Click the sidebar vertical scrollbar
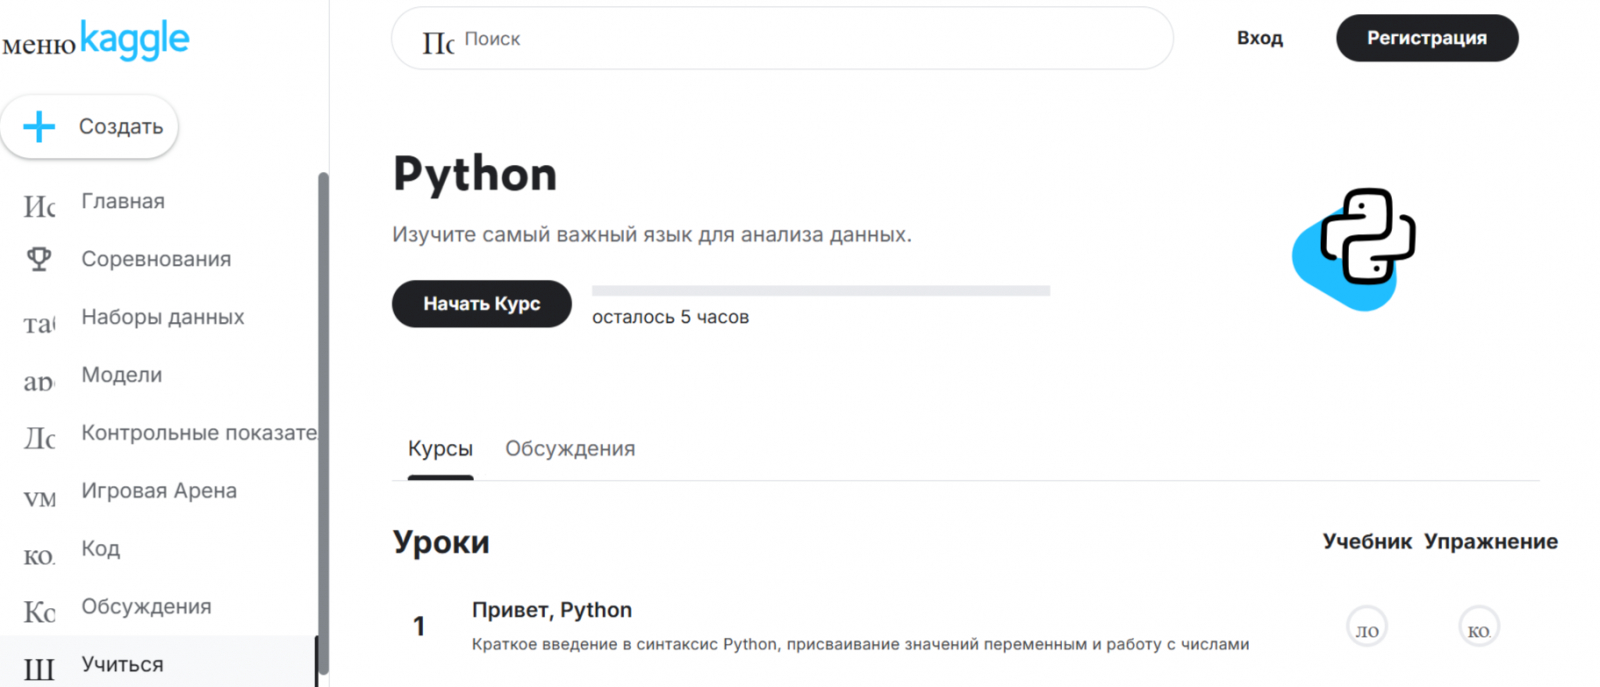The image size is (1600, 687). 323,420
